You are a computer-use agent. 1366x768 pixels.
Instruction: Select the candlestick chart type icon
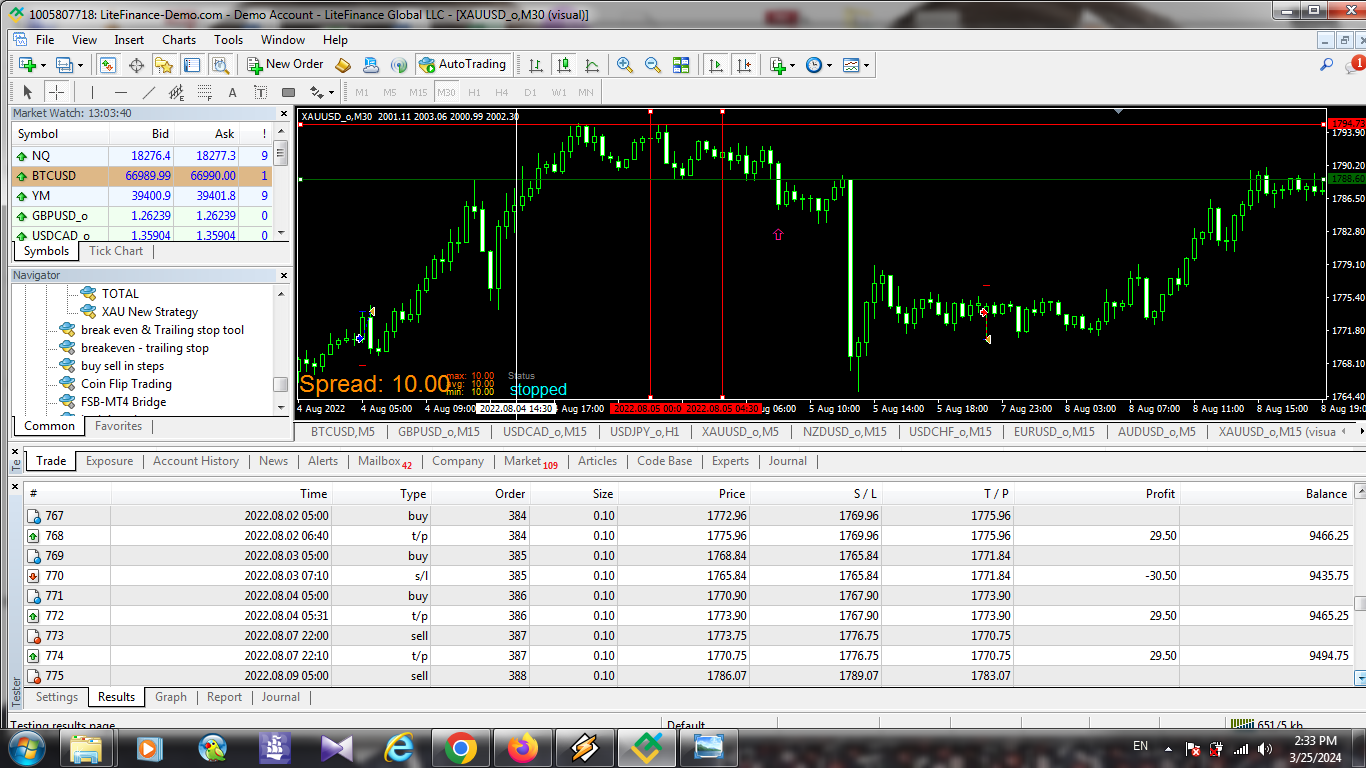pyautogui.click(x=564, y=65)
